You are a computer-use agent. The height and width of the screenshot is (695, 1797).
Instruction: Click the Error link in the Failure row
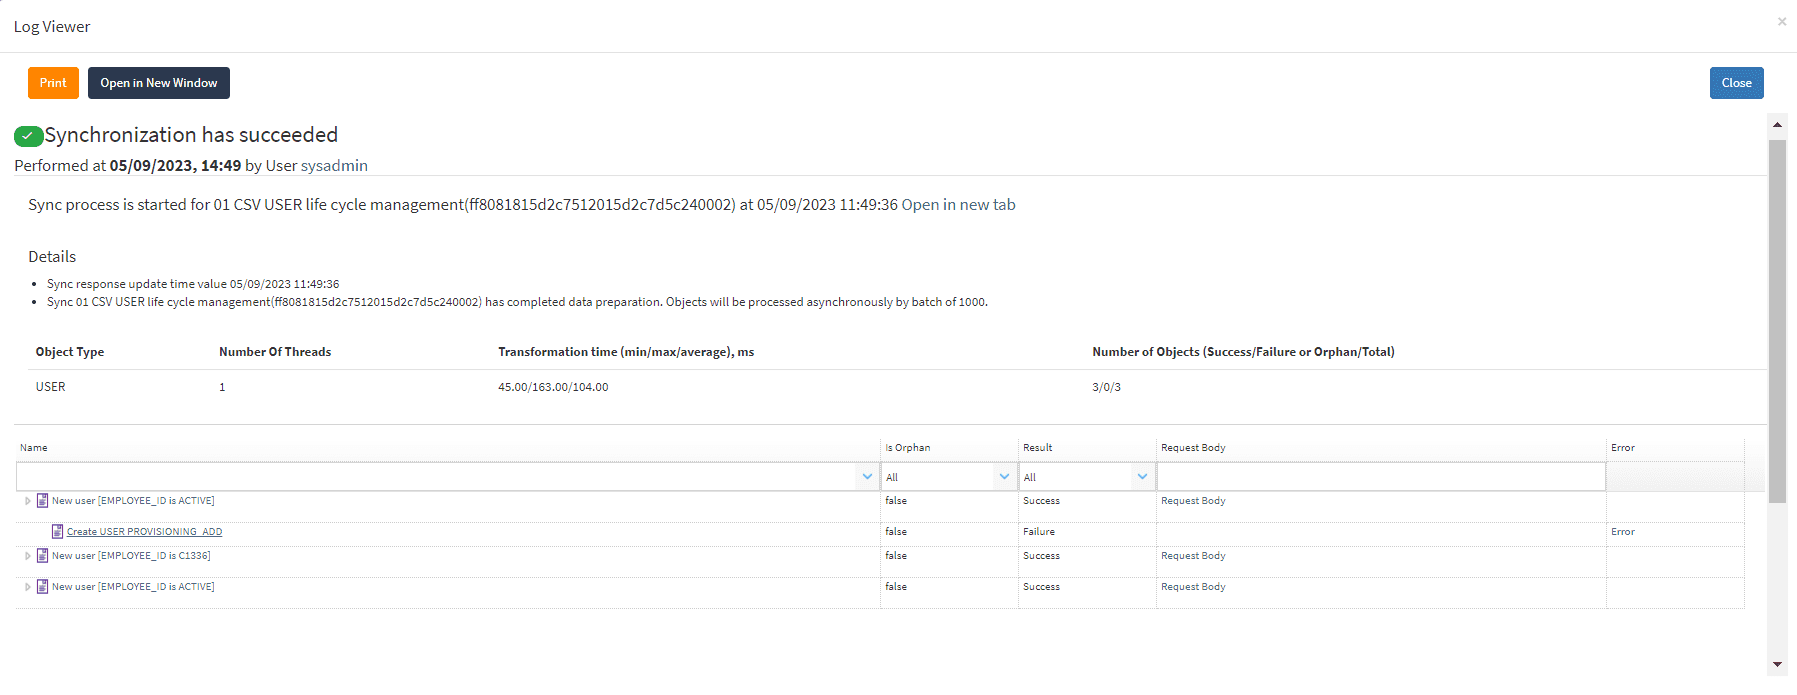pos(1622,532)
